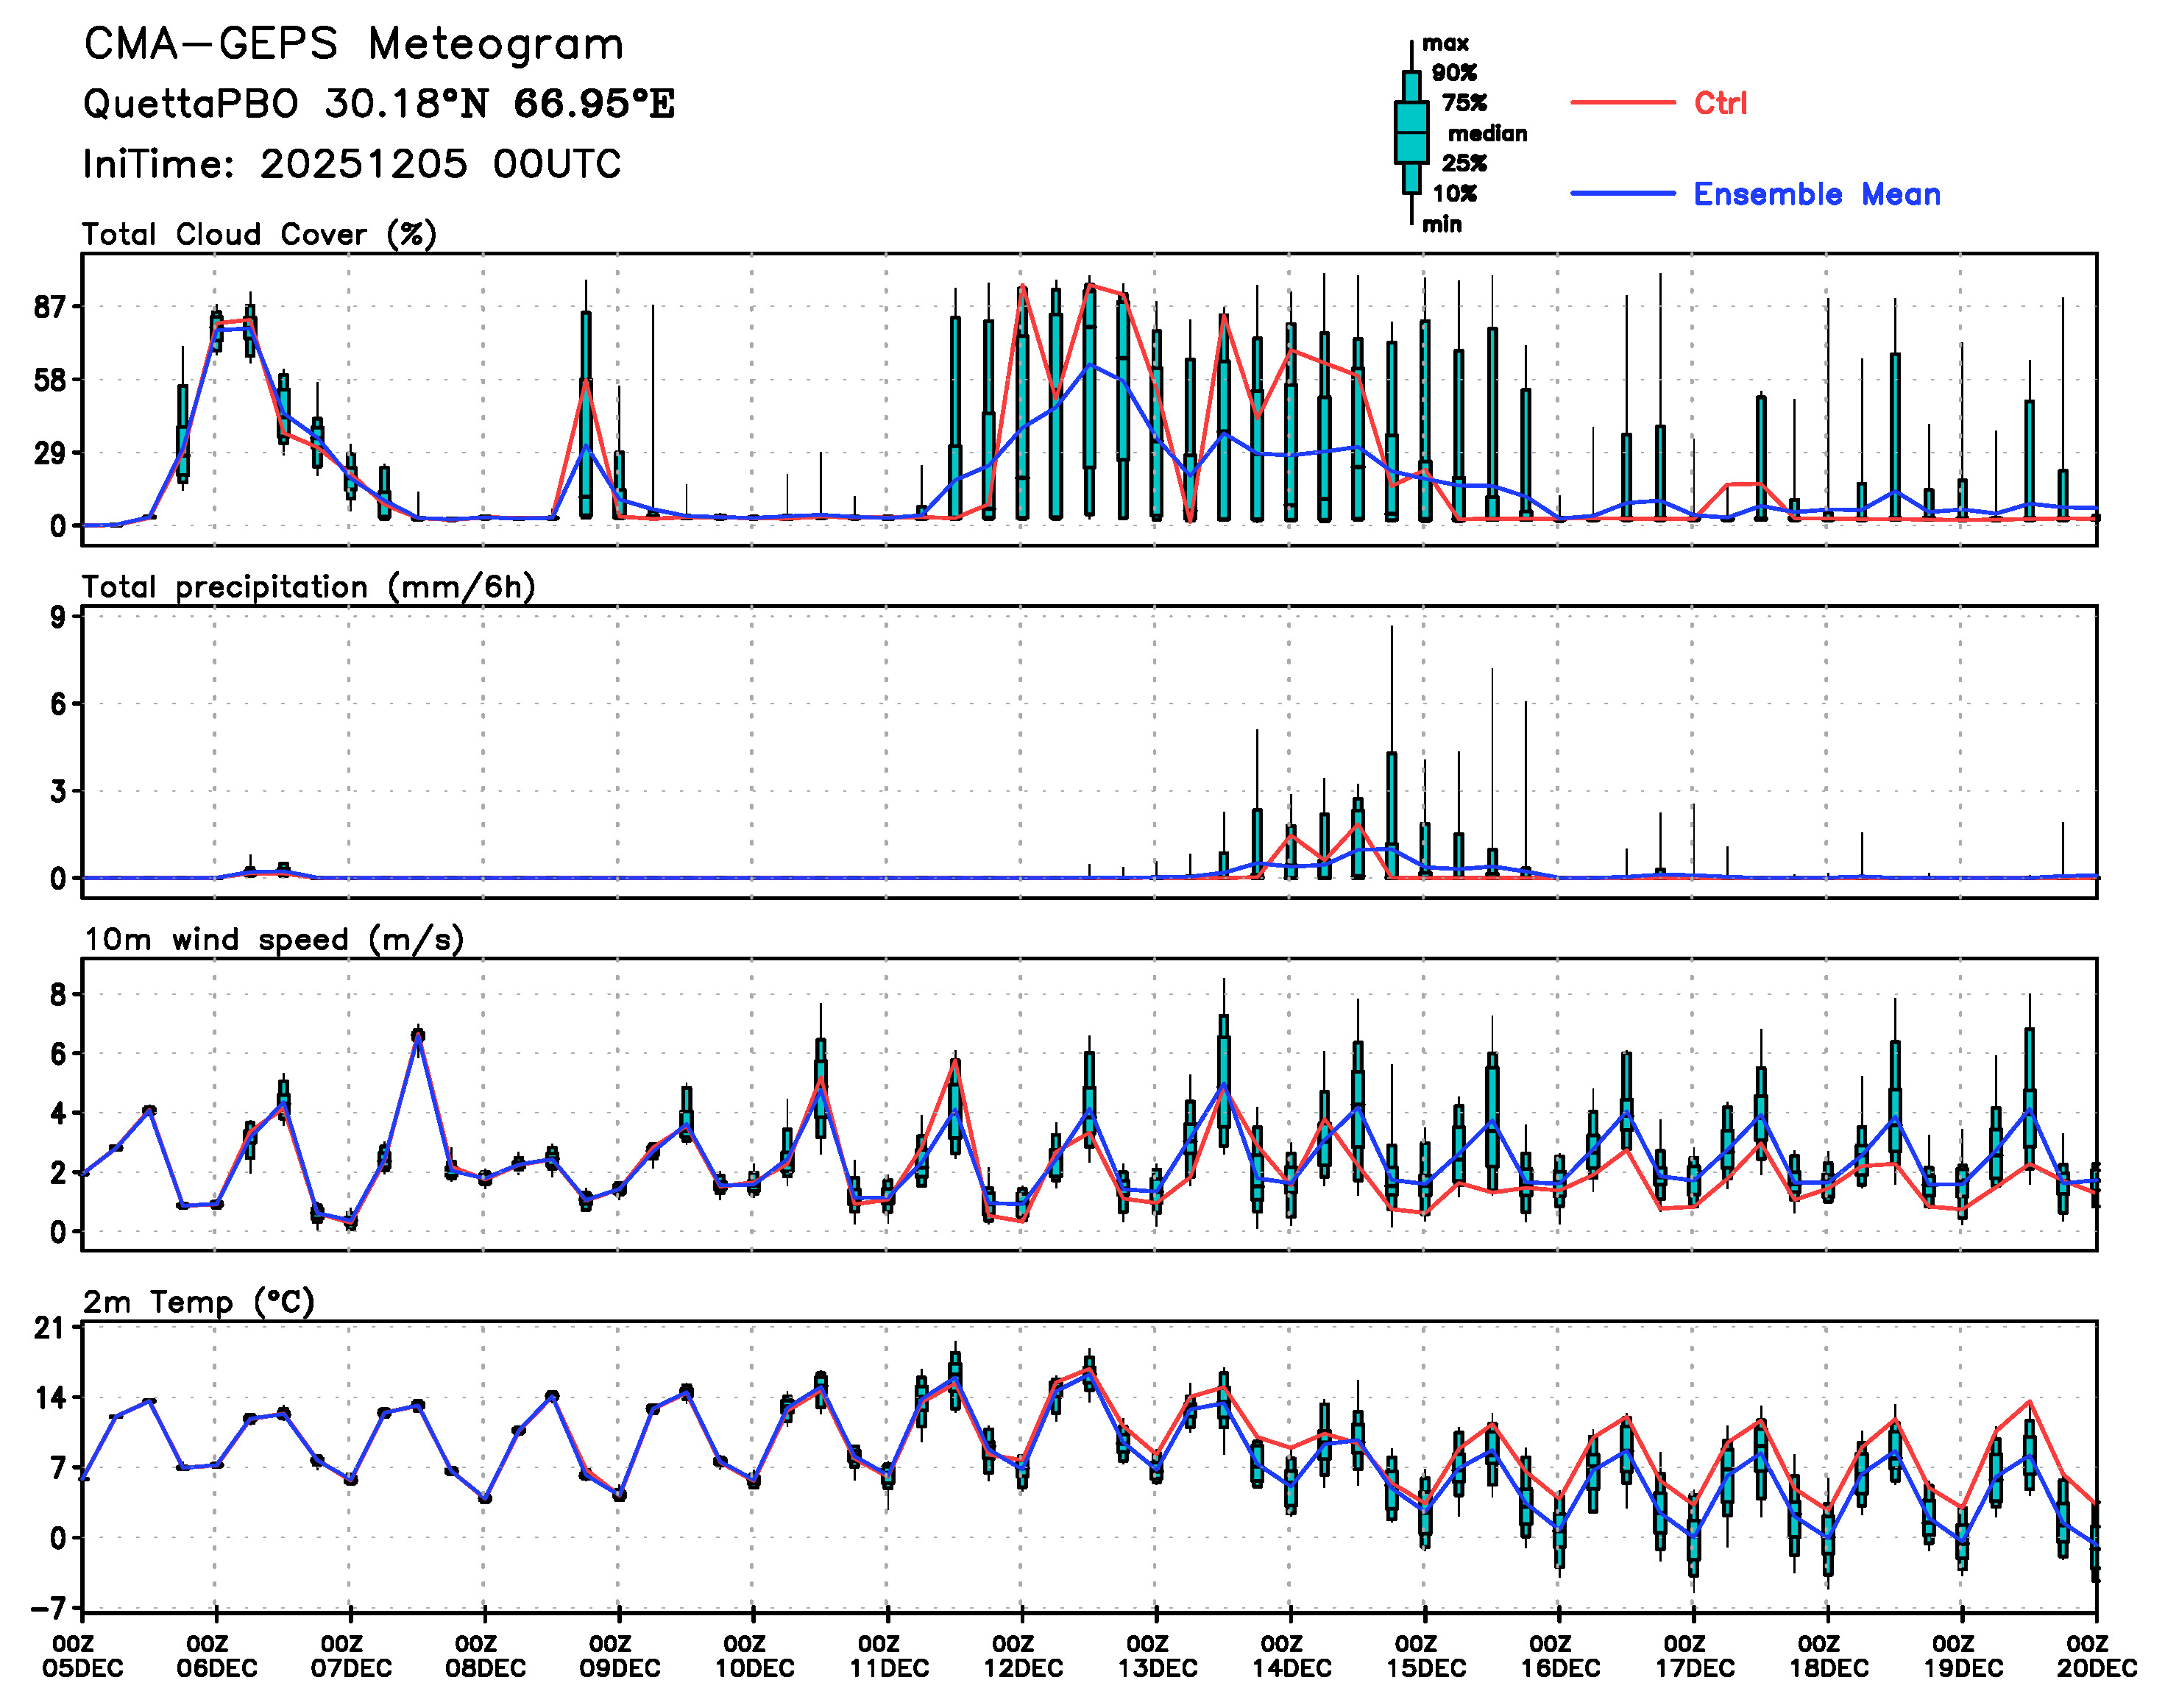Screen dimensions: 2165x1708
Task: Click the median label in the legend
Action: point(1487,133)
